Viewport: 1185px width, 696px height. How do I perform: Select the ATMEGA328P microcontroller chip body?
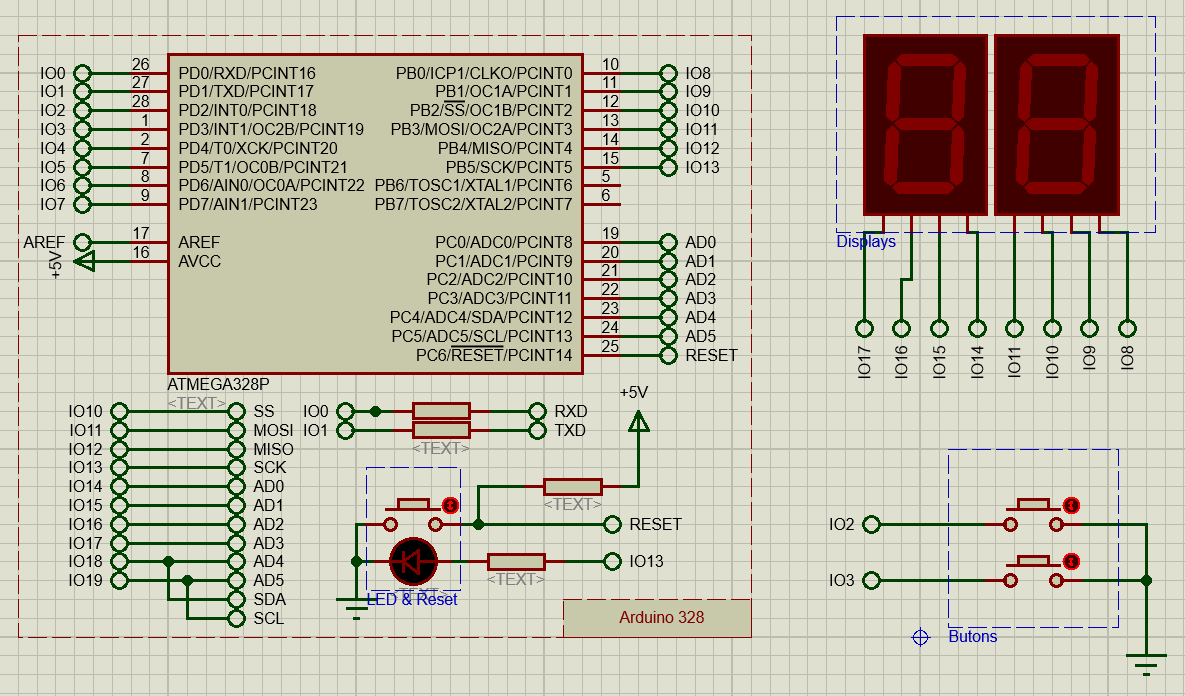375,214
